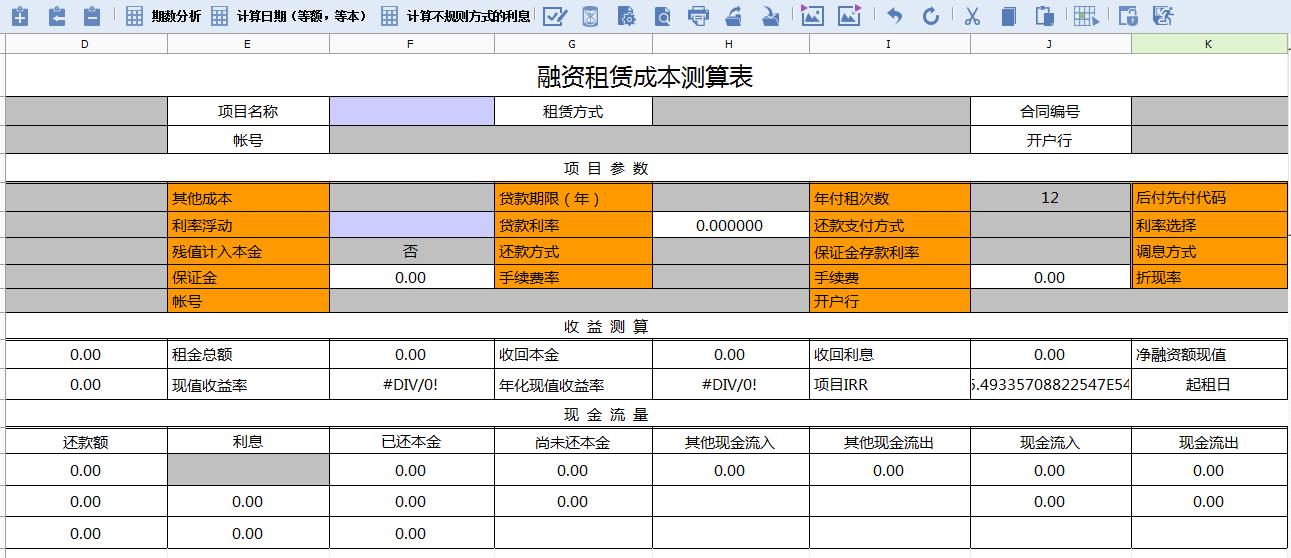
Task: Click the grid with play arrow icon
Action: point(1086,16)
